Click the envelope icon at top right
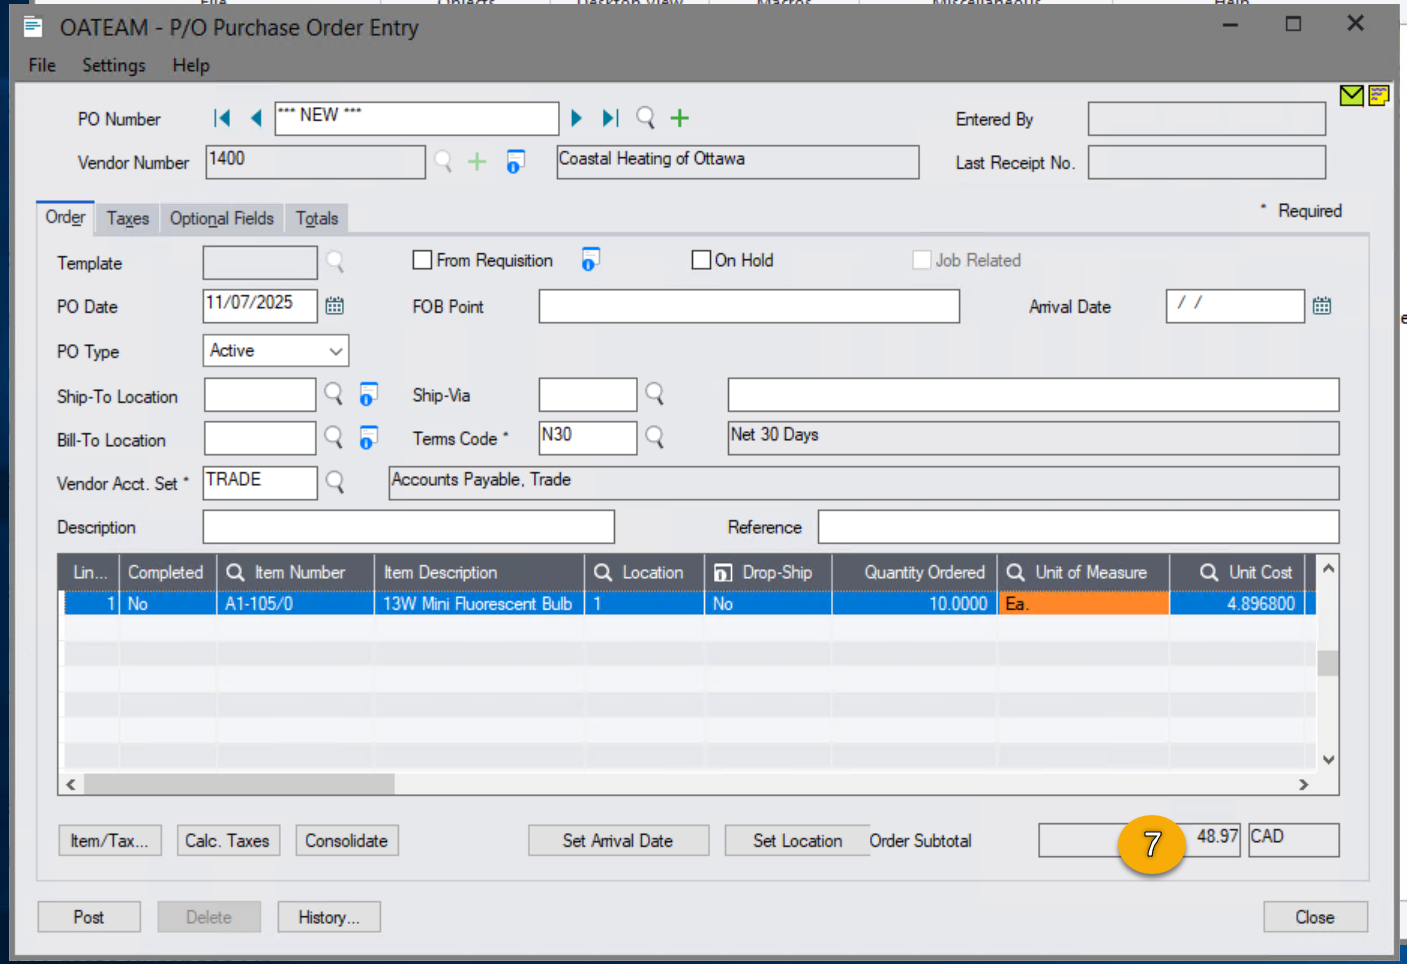 tap(1351, 95)
